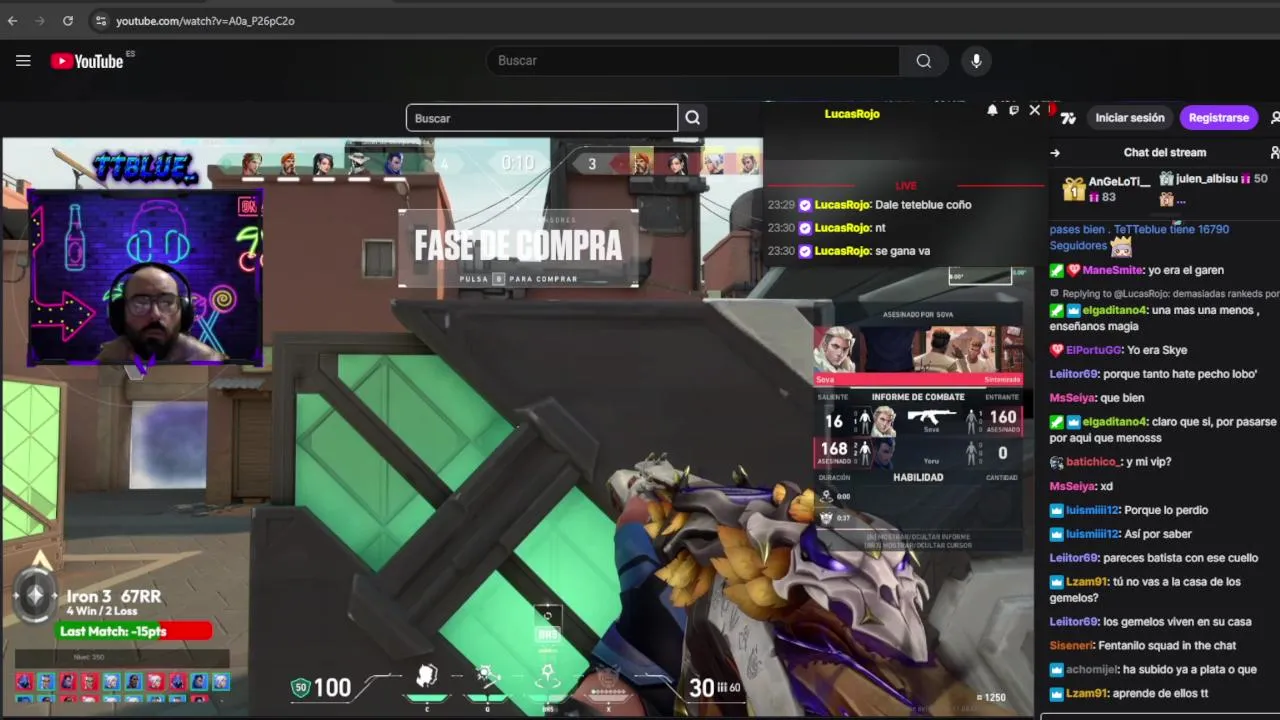Click the gold gift badge by AnGeLoTi__

click(x=1073, y=189)
